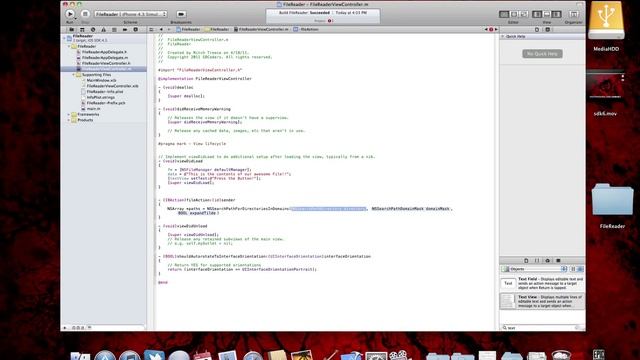Image resolution: width=640 pixels, height=360 pixels.
Task: Jump to previous issue arrow
Action: pyautogui.click(x=486, y=29)
